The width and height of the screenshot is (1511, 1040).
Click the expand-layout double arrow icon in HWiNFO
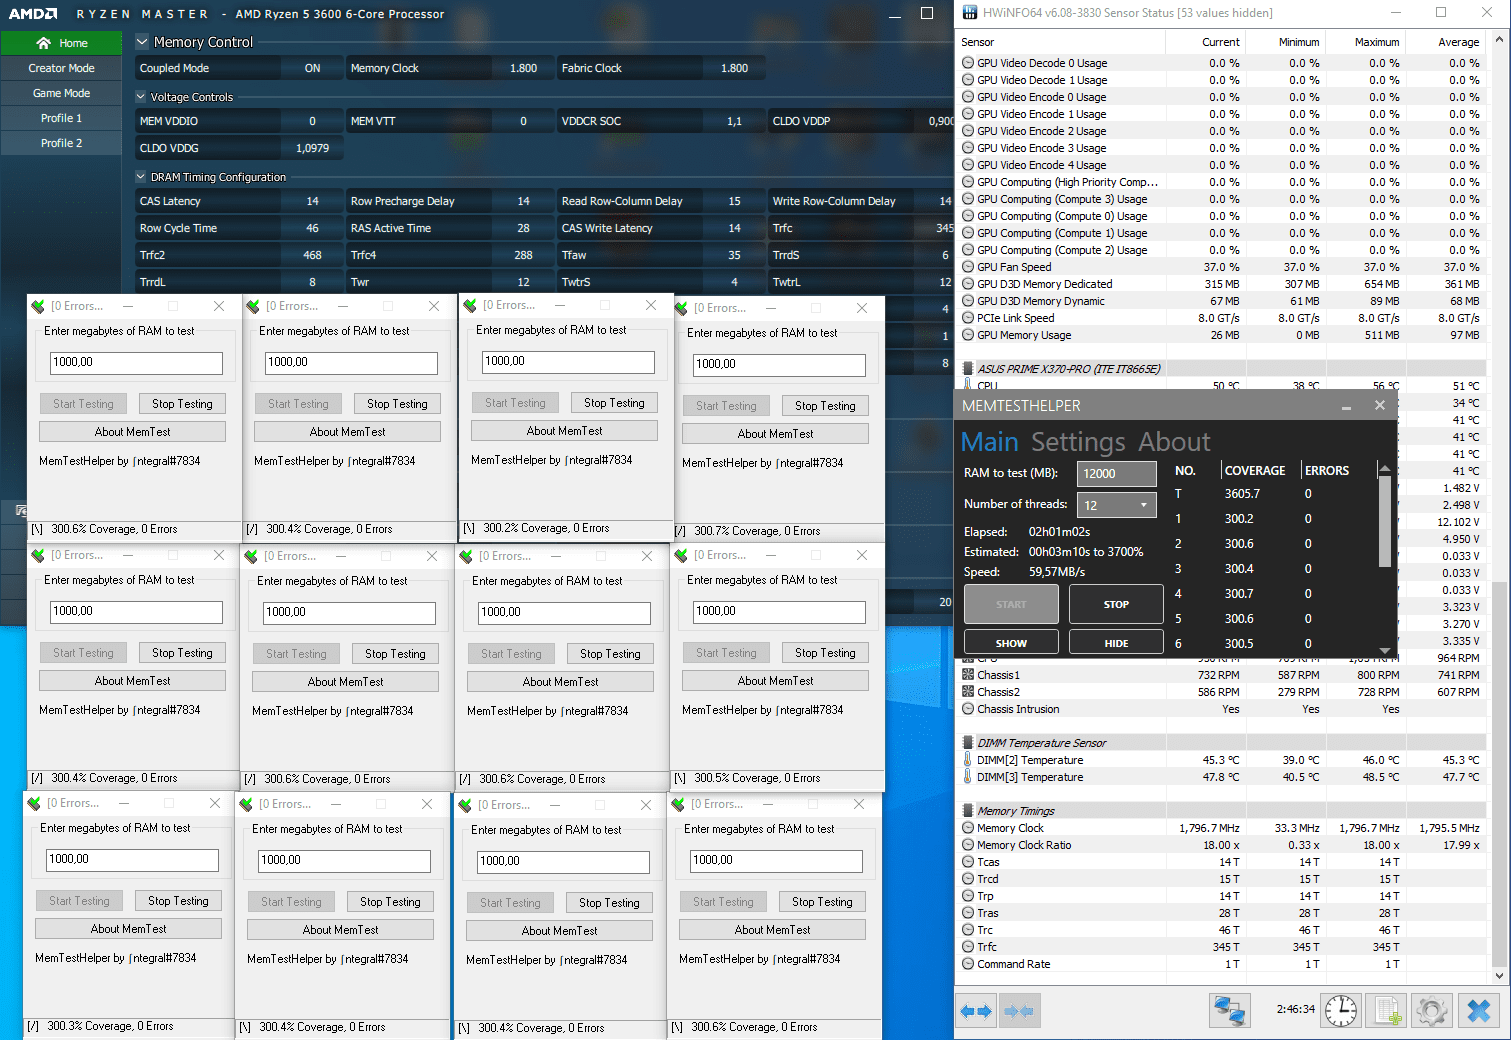(976, 1011)
